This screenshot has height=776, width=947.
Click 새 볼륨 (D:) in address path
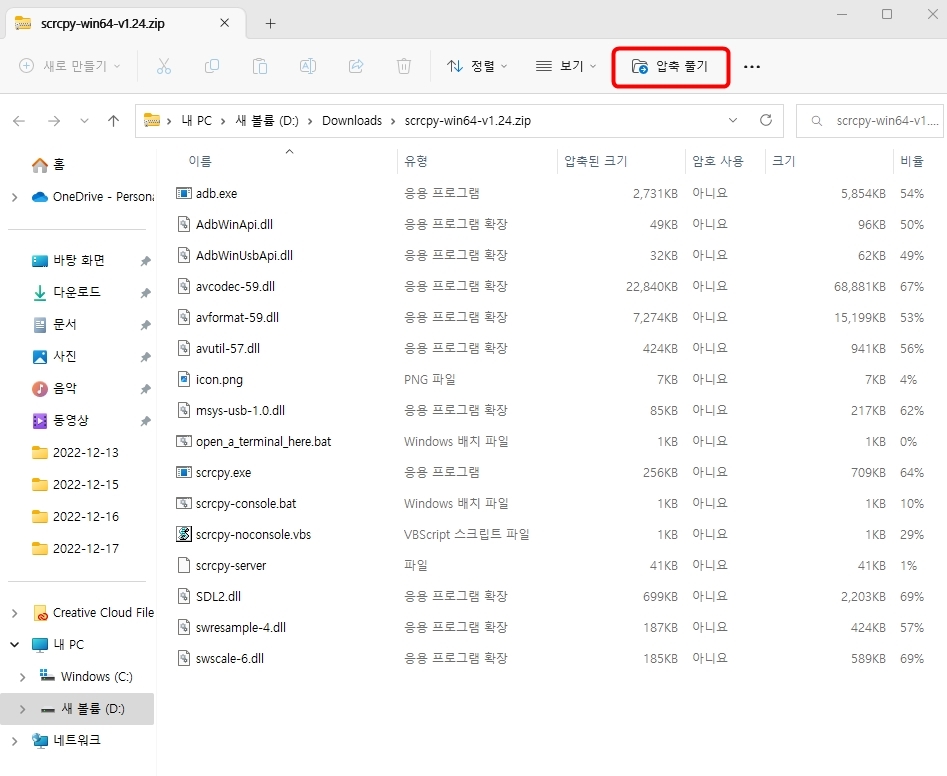click(267, 120)
